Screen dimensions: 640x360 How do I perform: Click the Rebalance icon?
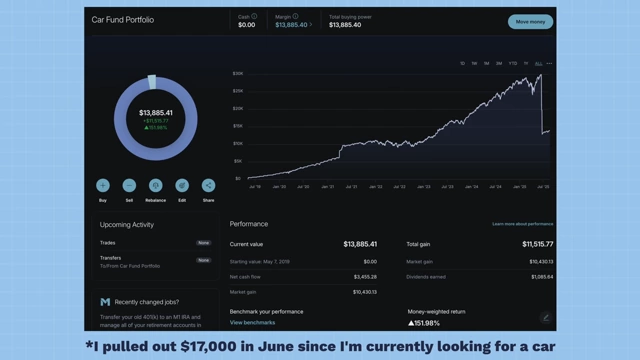point(156,185)
